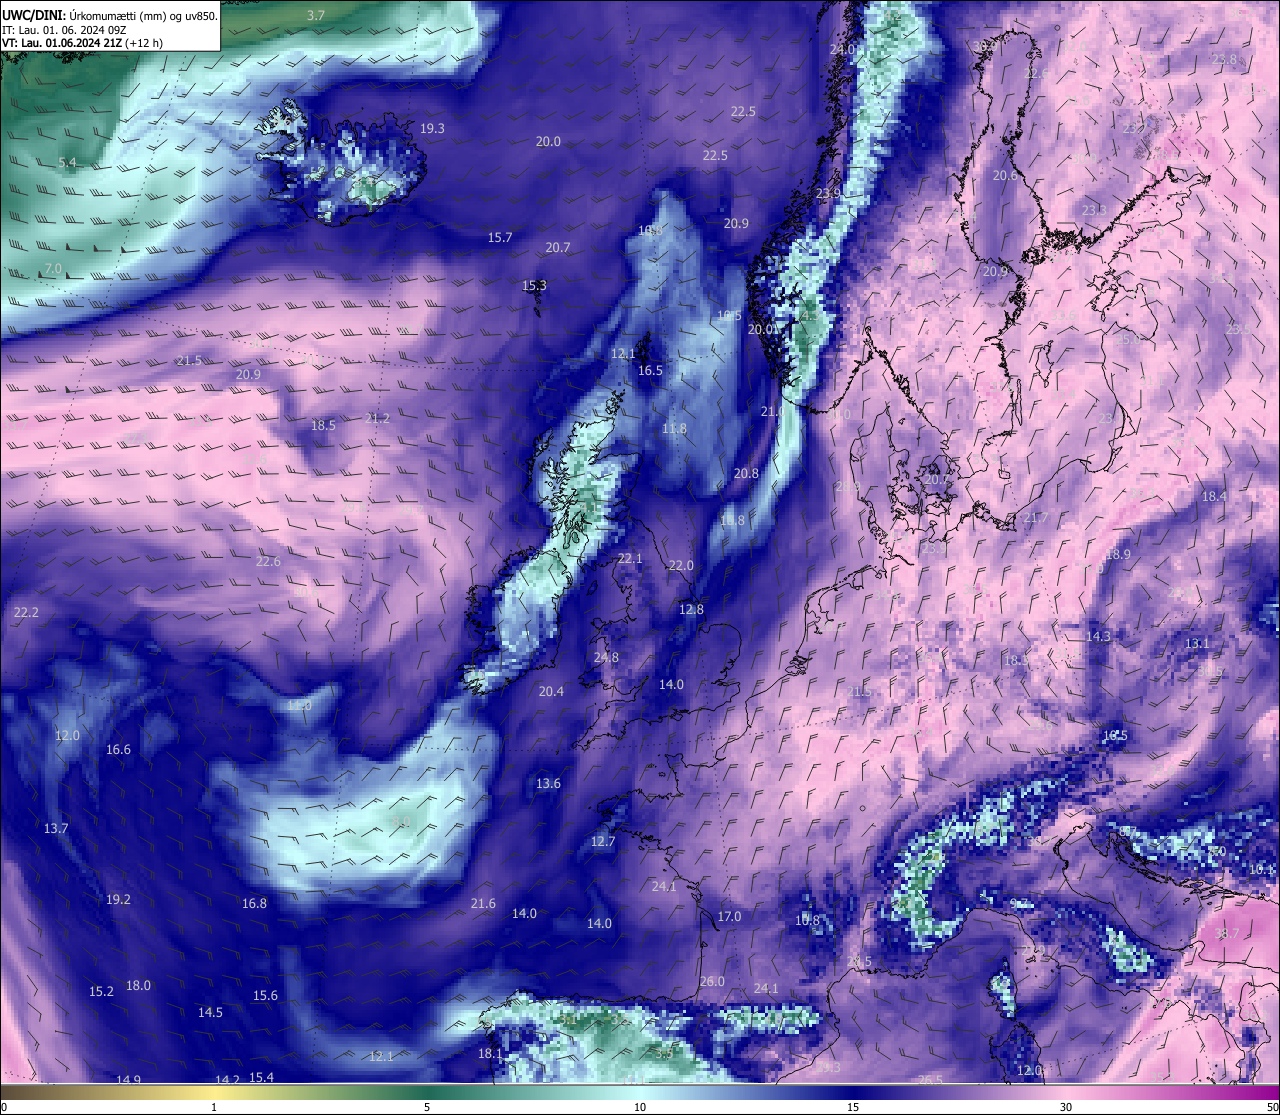The height and width of the screenshot is (1115, 1280).
Task: Click the map value "20.8"
Action: [x=746, y=473]
